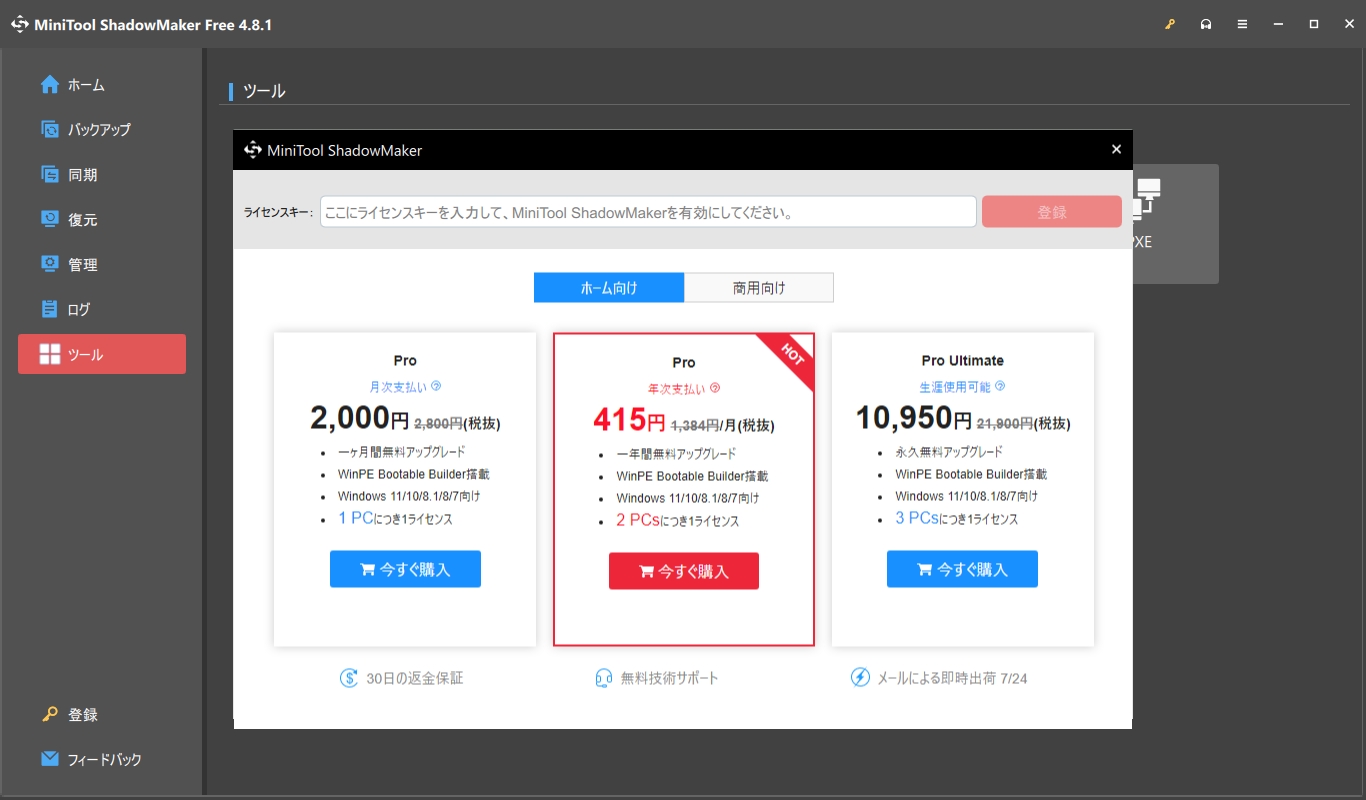Buy the 2,000円 monthly Pro plan
Screen dimensions: 1366x800
[x=405, y=569]
